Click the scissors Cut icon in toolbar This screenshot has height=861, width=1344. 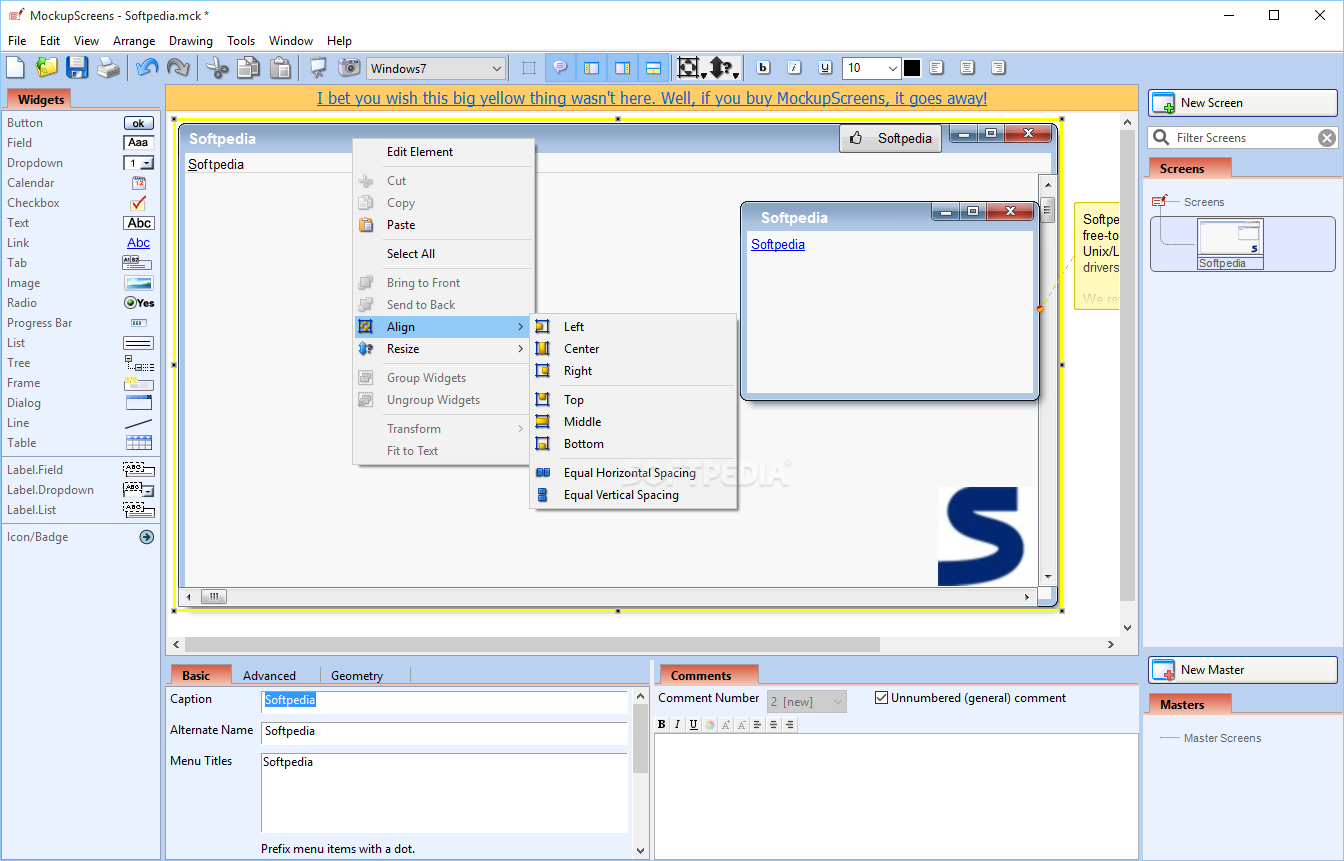pos(217,68)
